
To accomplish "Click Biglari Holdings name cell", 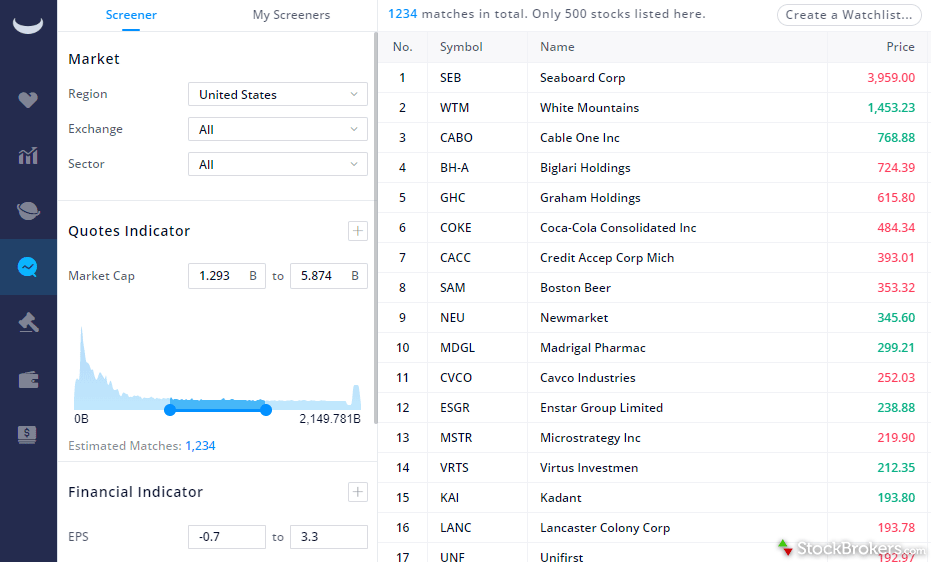I will point(585,168).
